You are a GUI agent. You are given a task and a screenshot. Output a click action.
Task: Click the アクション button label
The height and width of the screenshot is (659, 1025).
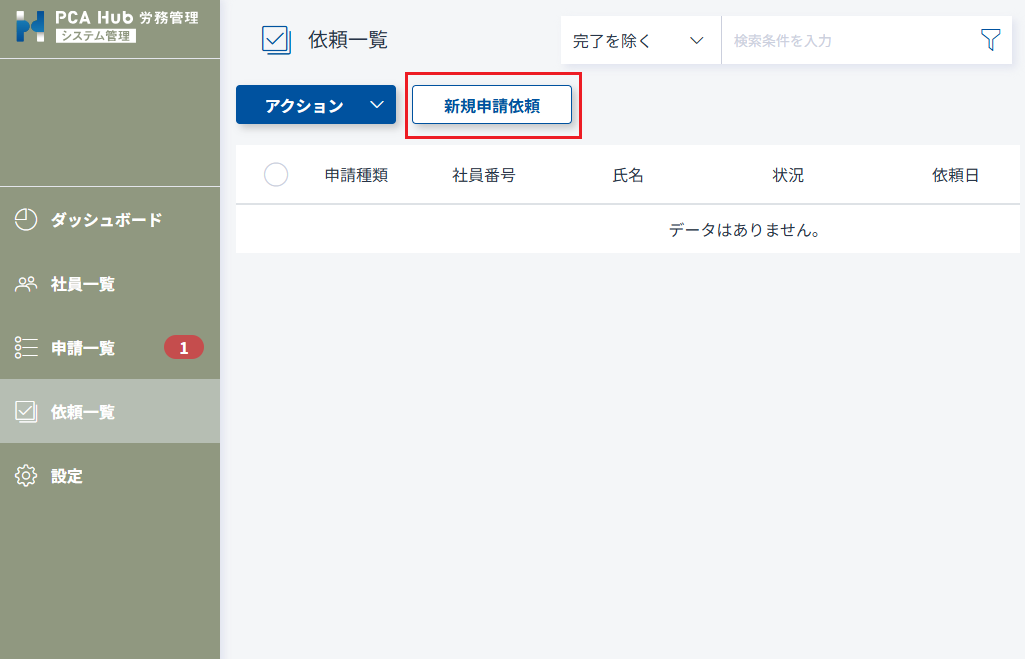(x=304, y=105)
